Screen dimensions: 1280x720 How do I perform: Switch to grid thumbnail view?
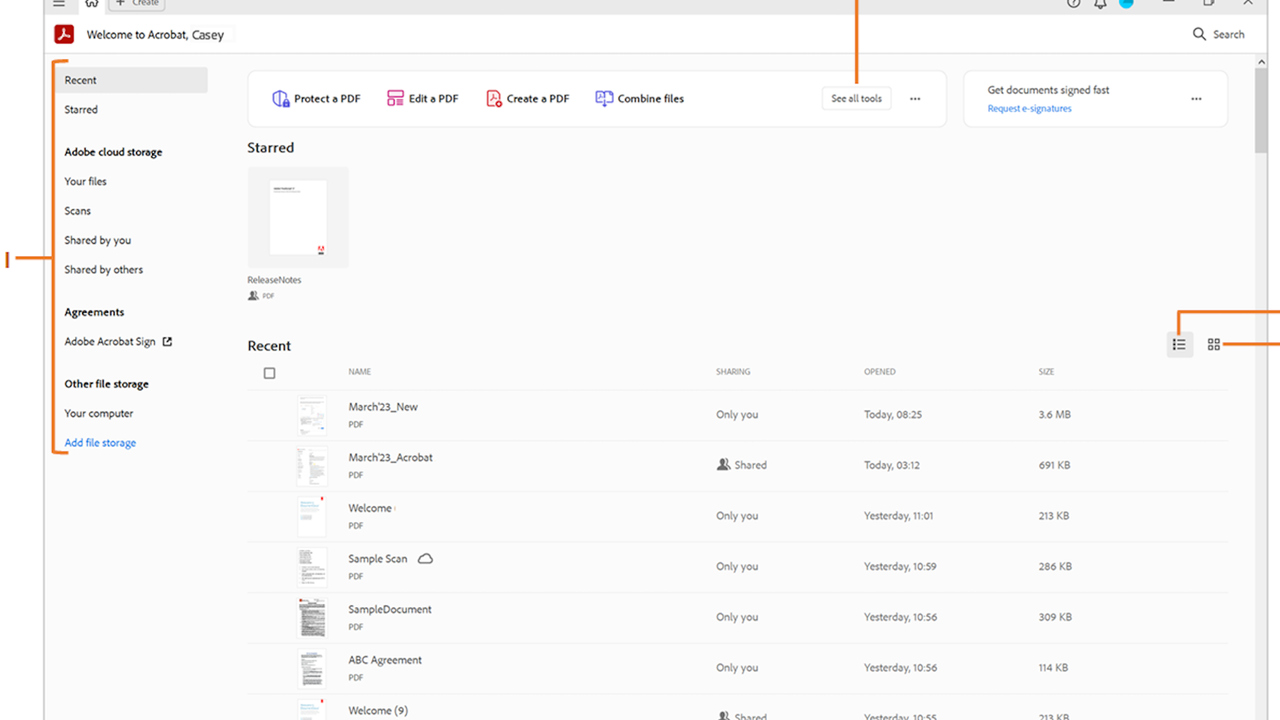tap(1213, 345)
